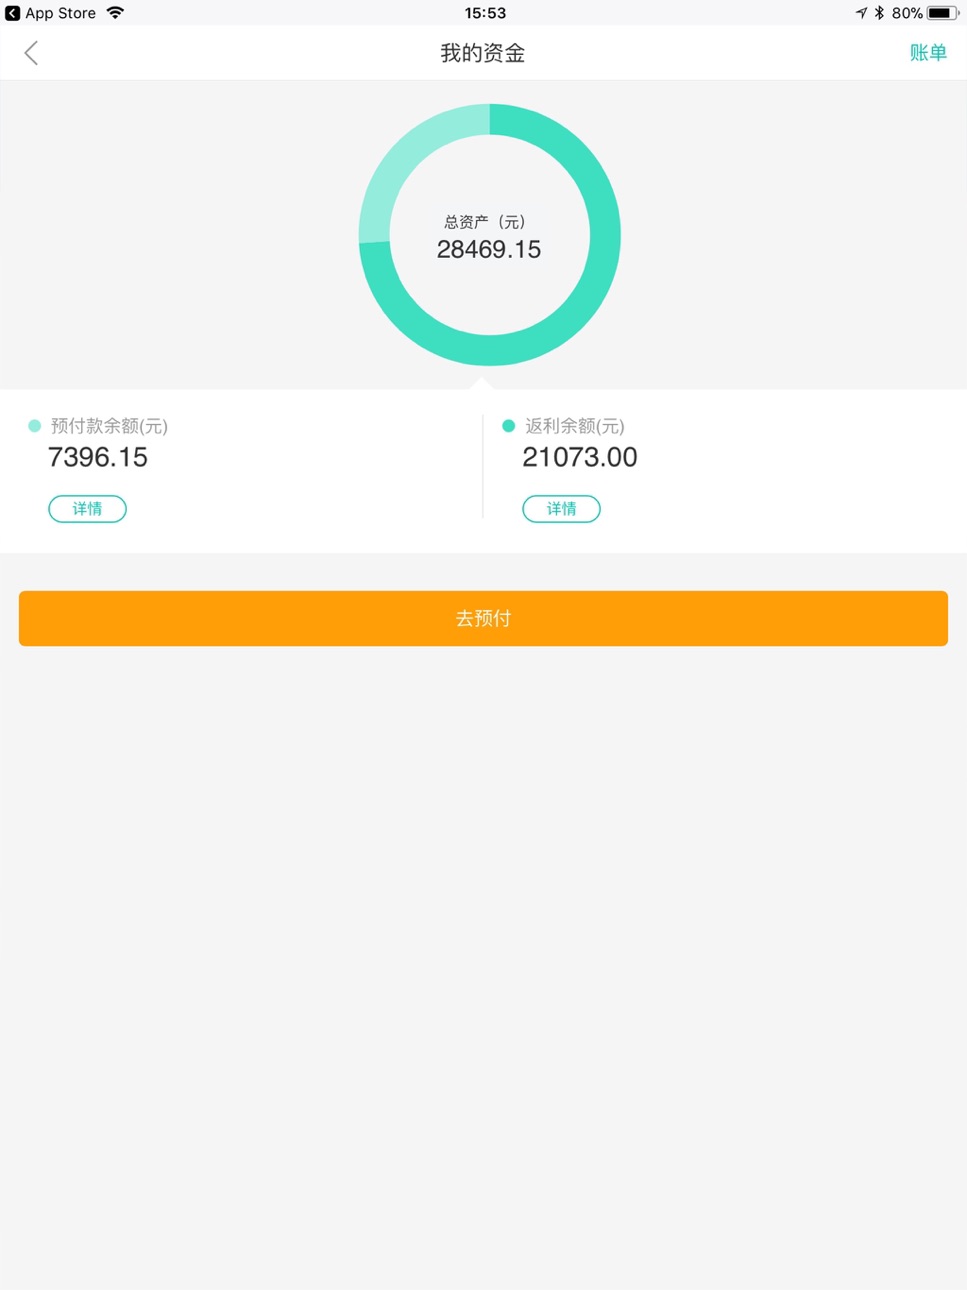Tap the 返利余额(元) label
The width and height of the screenshot is (967, 1290).
575,426
